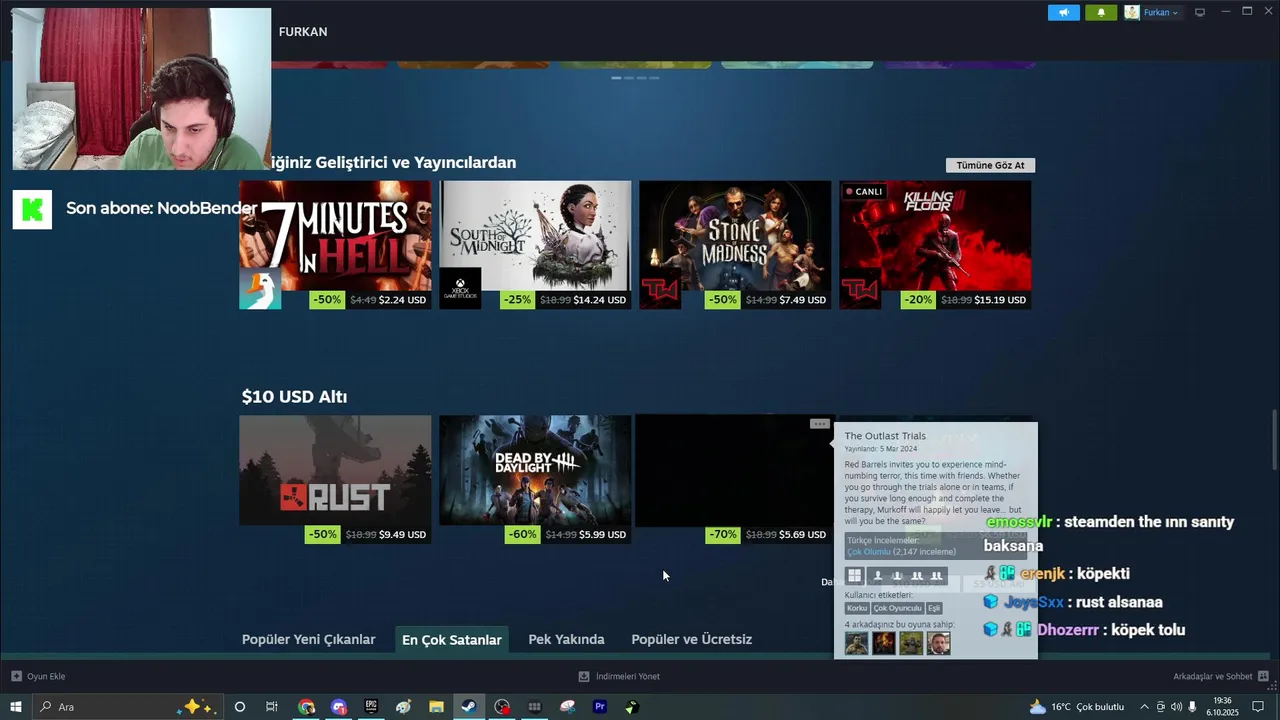Open File Explorer folder icon on taskbar
The image size is (1280, 720).
pos(436,707)
